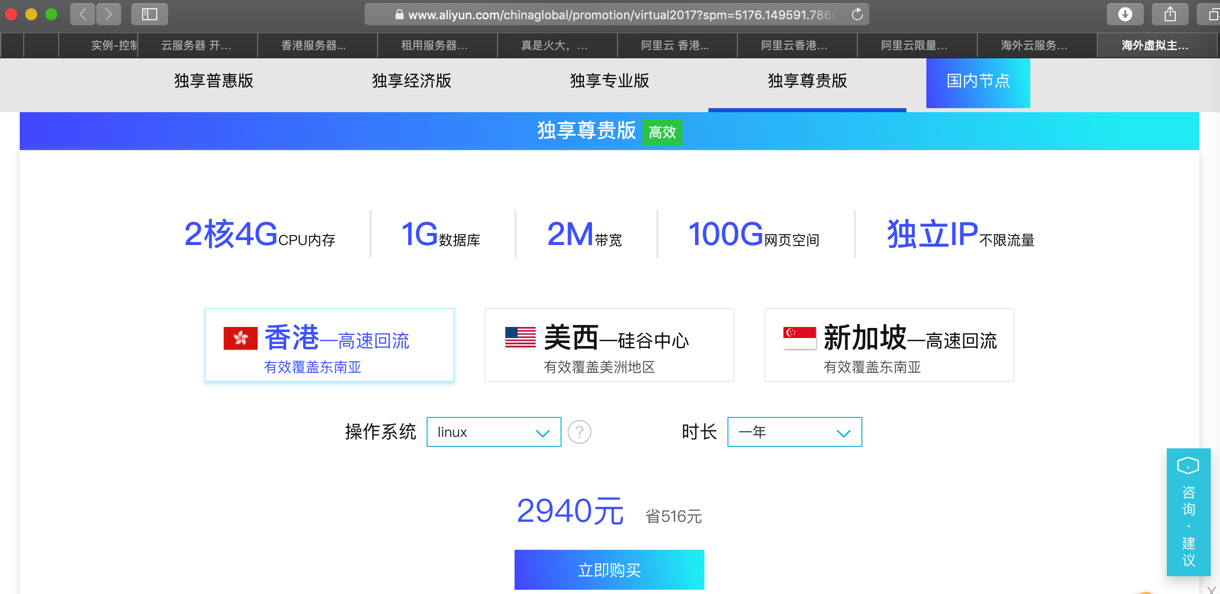Expand the 操作系统 linux dropdown
This screenshot has width=1220, height=594.
click(x=494, y=432)
